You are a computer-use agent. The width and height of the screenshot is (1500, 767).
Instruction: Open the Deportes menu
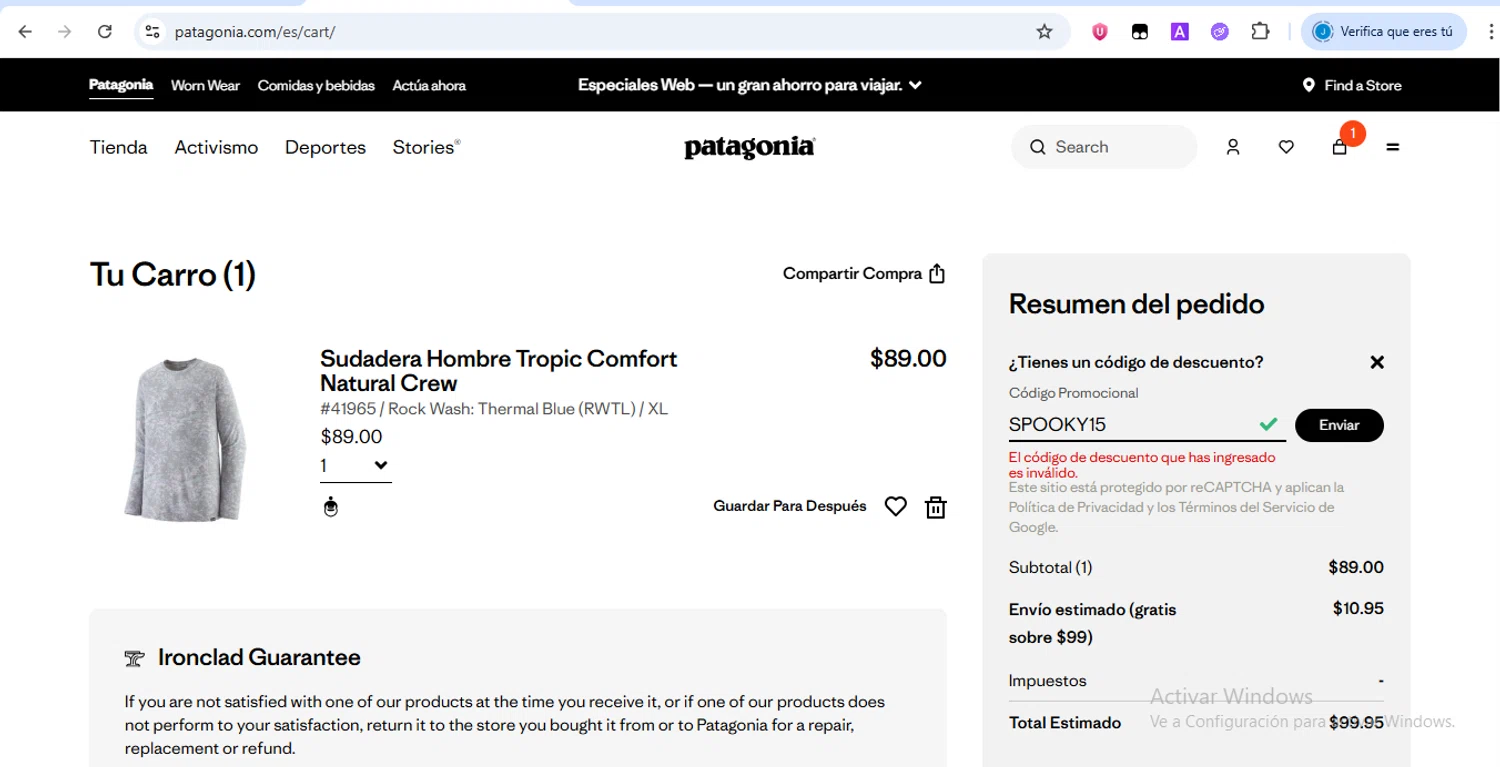point(325,147)
